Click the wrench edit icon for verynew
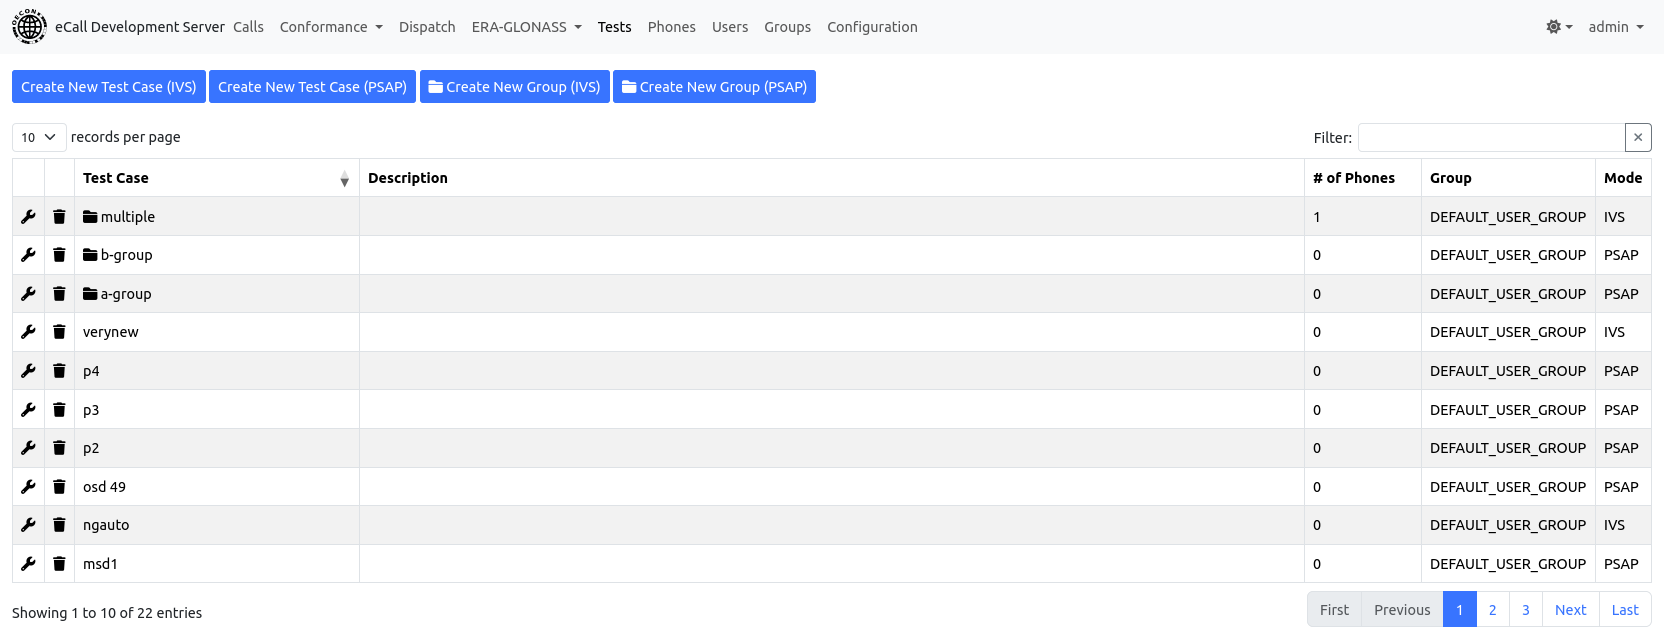Screen dimensions: 1664x644 click(x=28, y=332)
